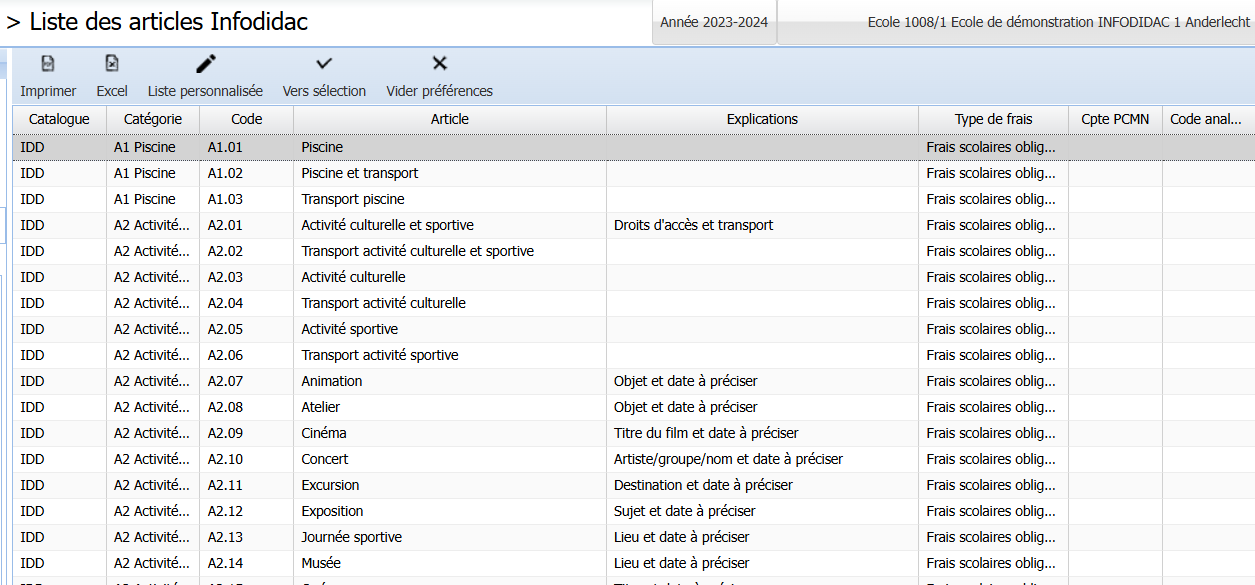Image resolution: width=1255 pixels, height=585 pixels.
Task: Select the Journée sportive article
Action: pos(351,537)
